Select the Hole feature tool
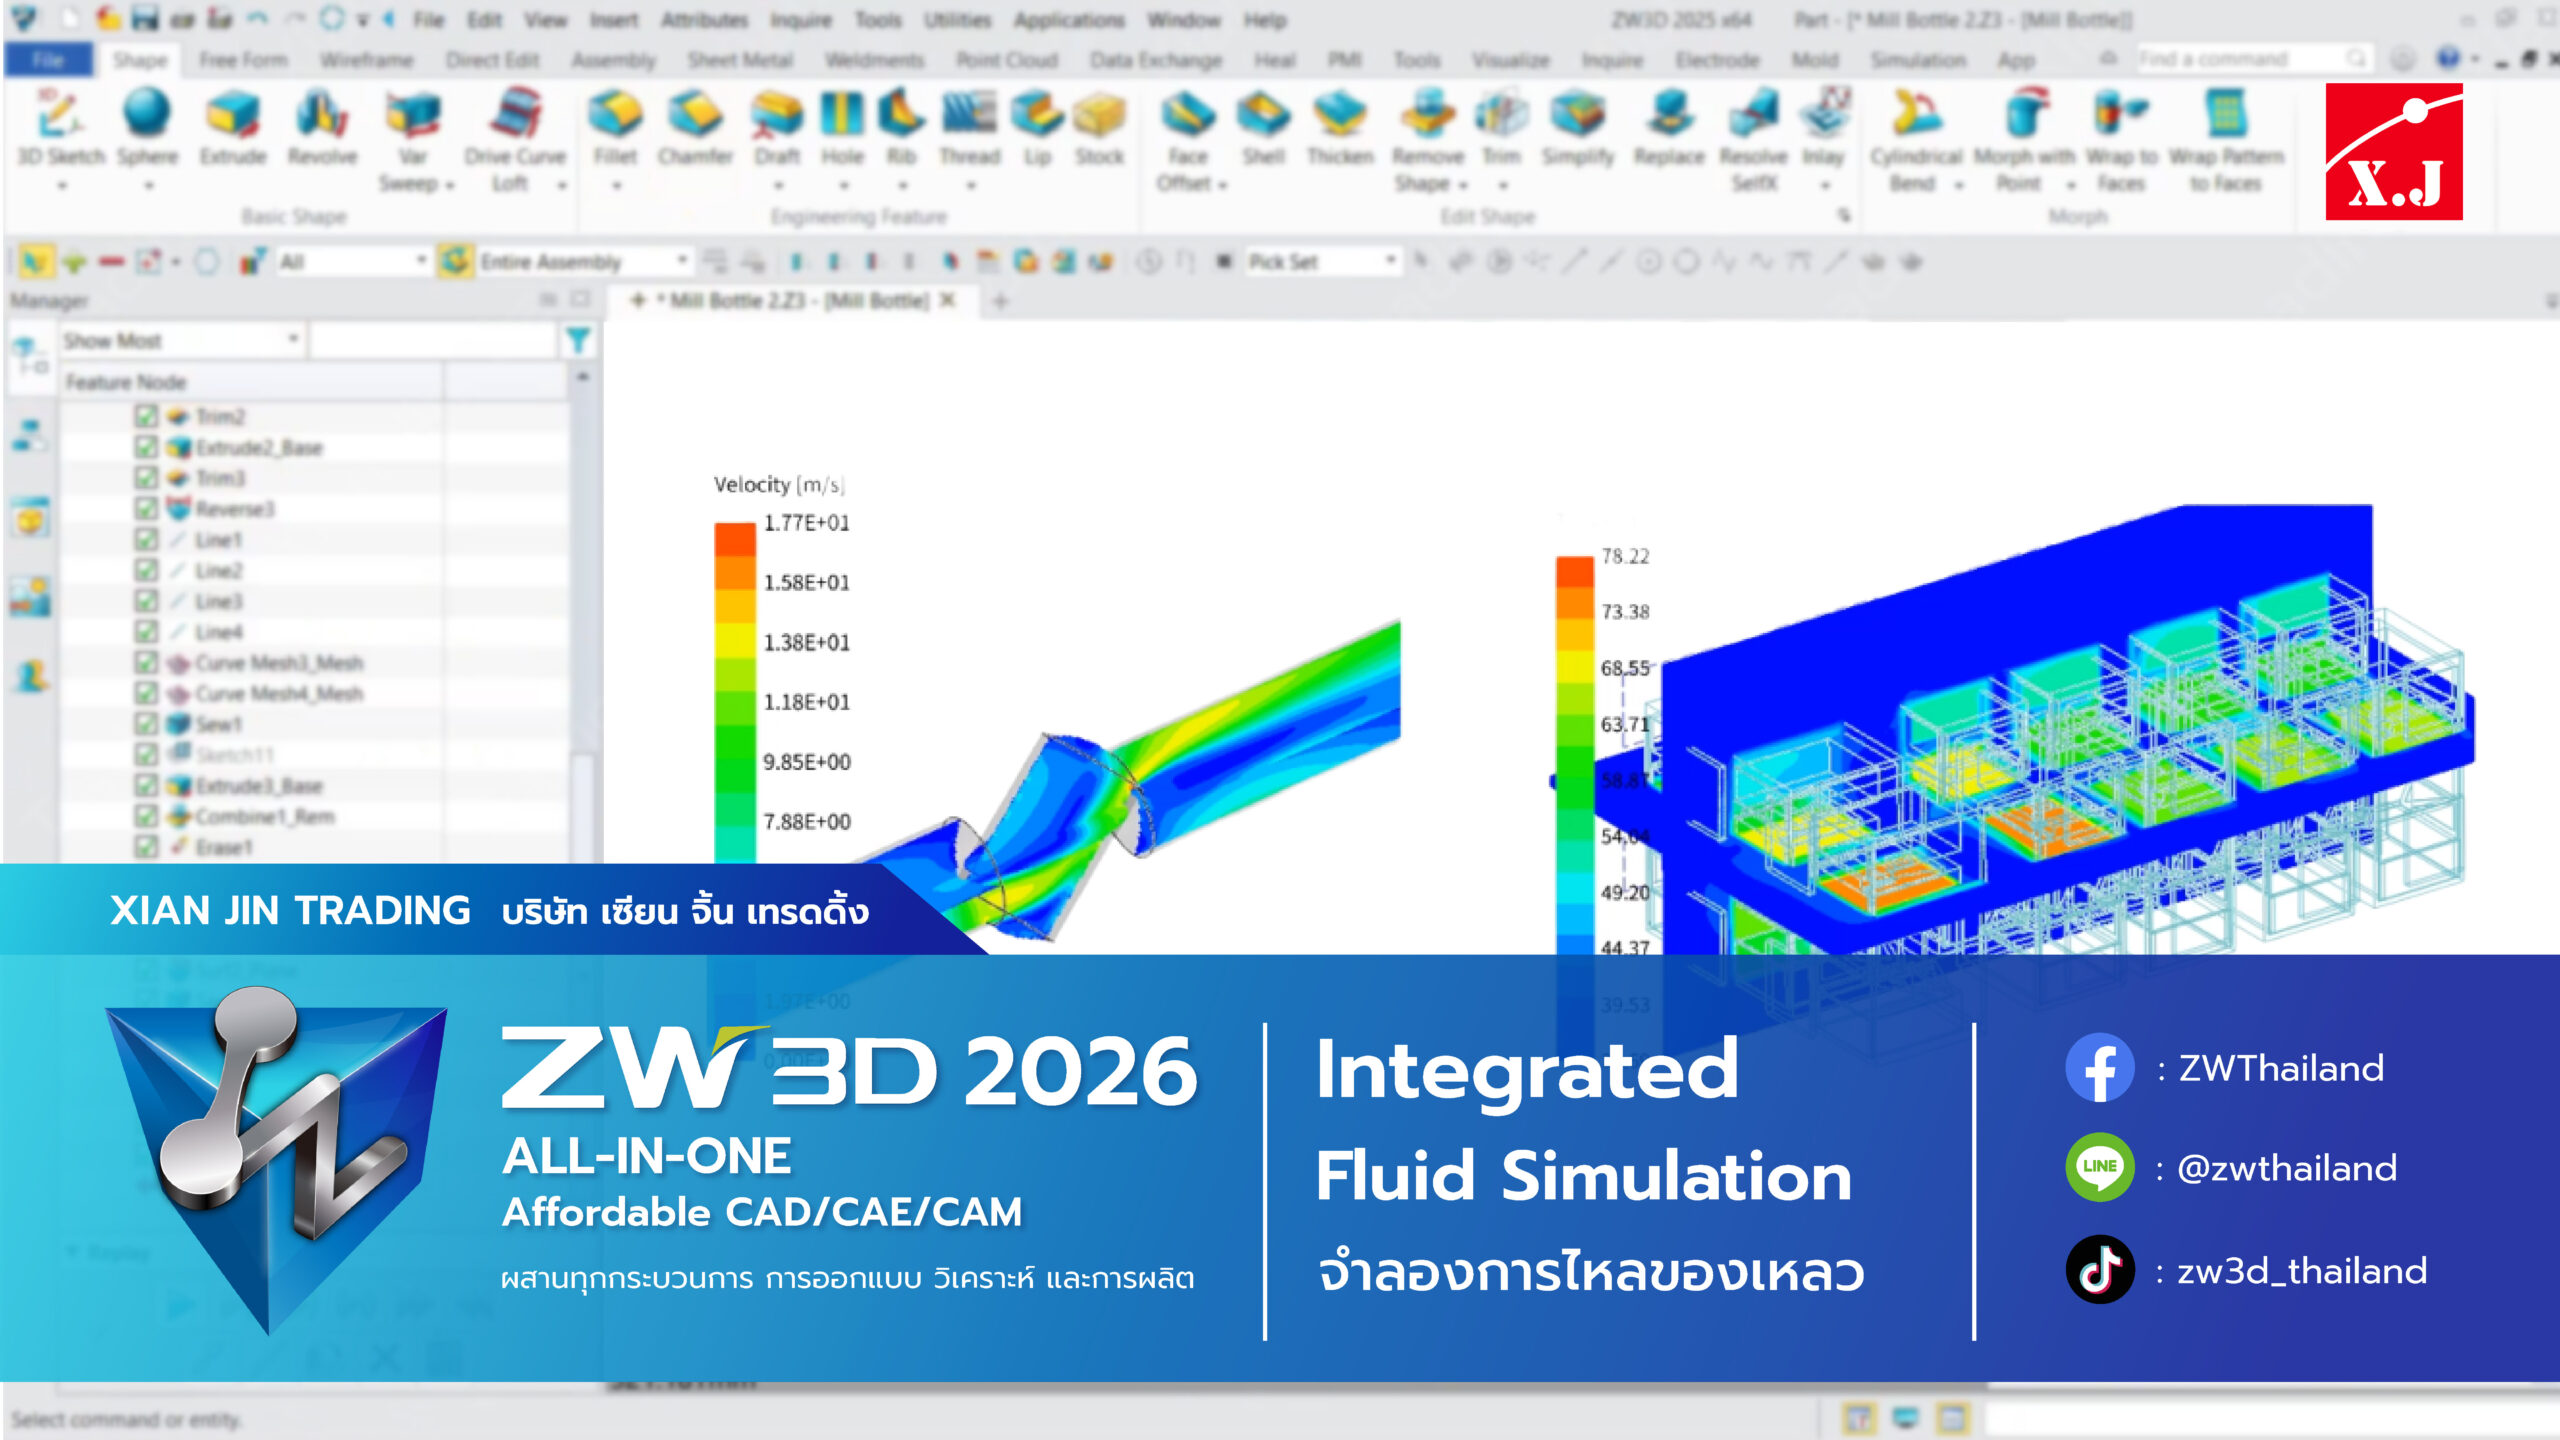This screenshot has width=2560, height=1440. pos(842,114)
